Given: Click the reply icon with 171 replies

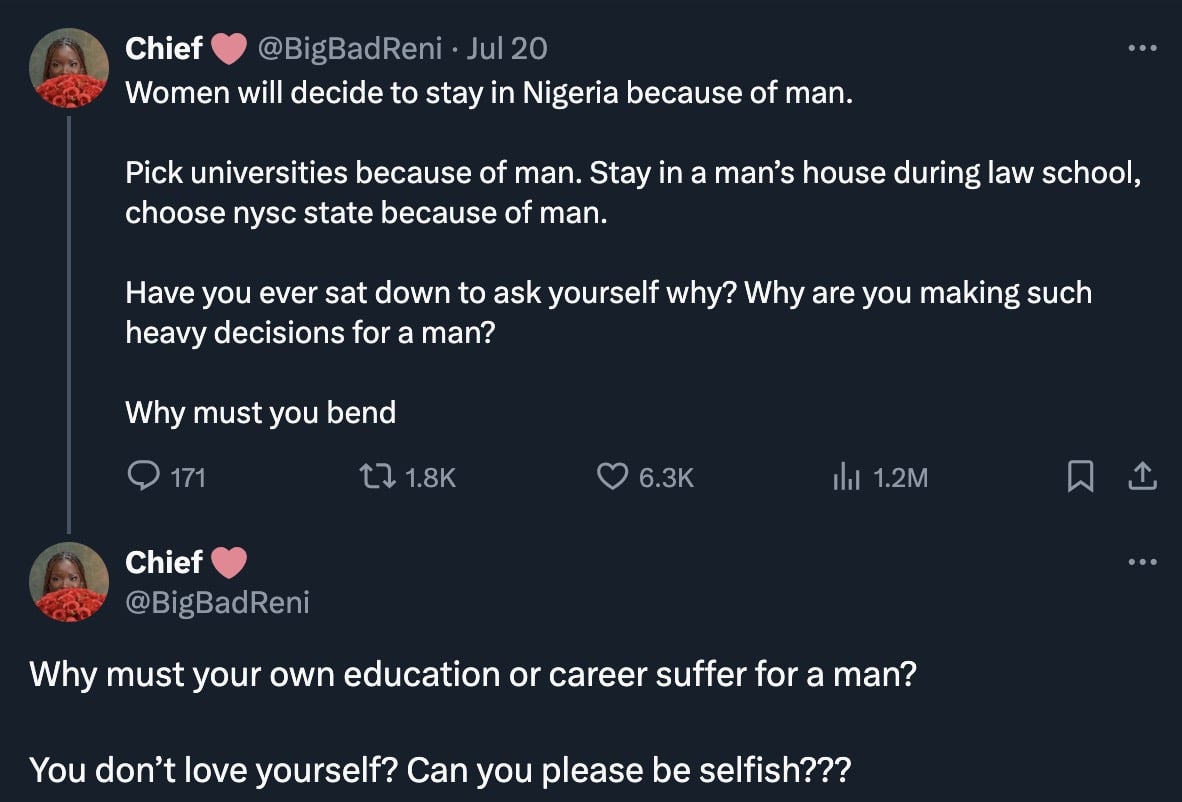Looking at the screenshot, I should click(141, 478).
